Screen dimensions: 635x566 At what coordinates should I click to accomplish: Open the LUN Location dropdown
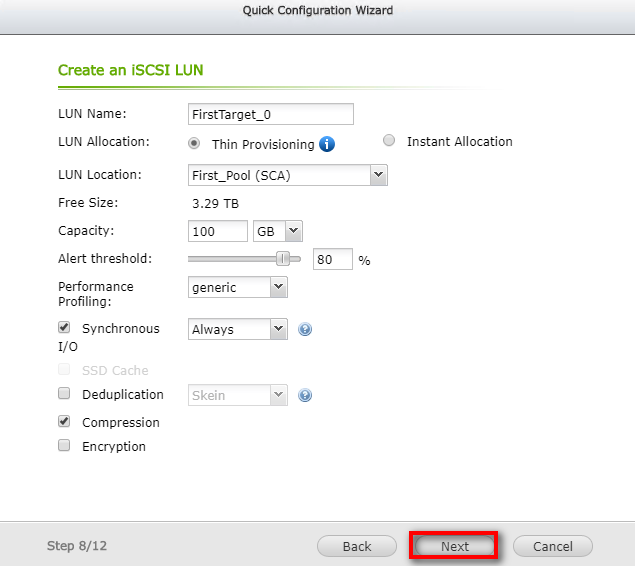pyautogui.click(x=288, y=175)
